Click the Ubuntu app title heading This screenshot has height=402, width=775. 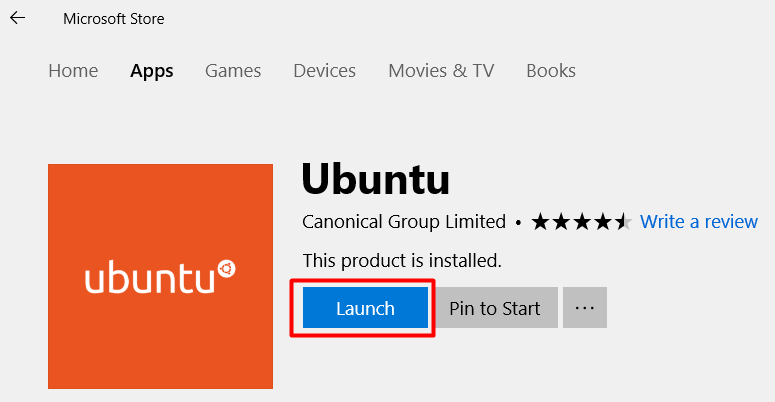point(376,179)
